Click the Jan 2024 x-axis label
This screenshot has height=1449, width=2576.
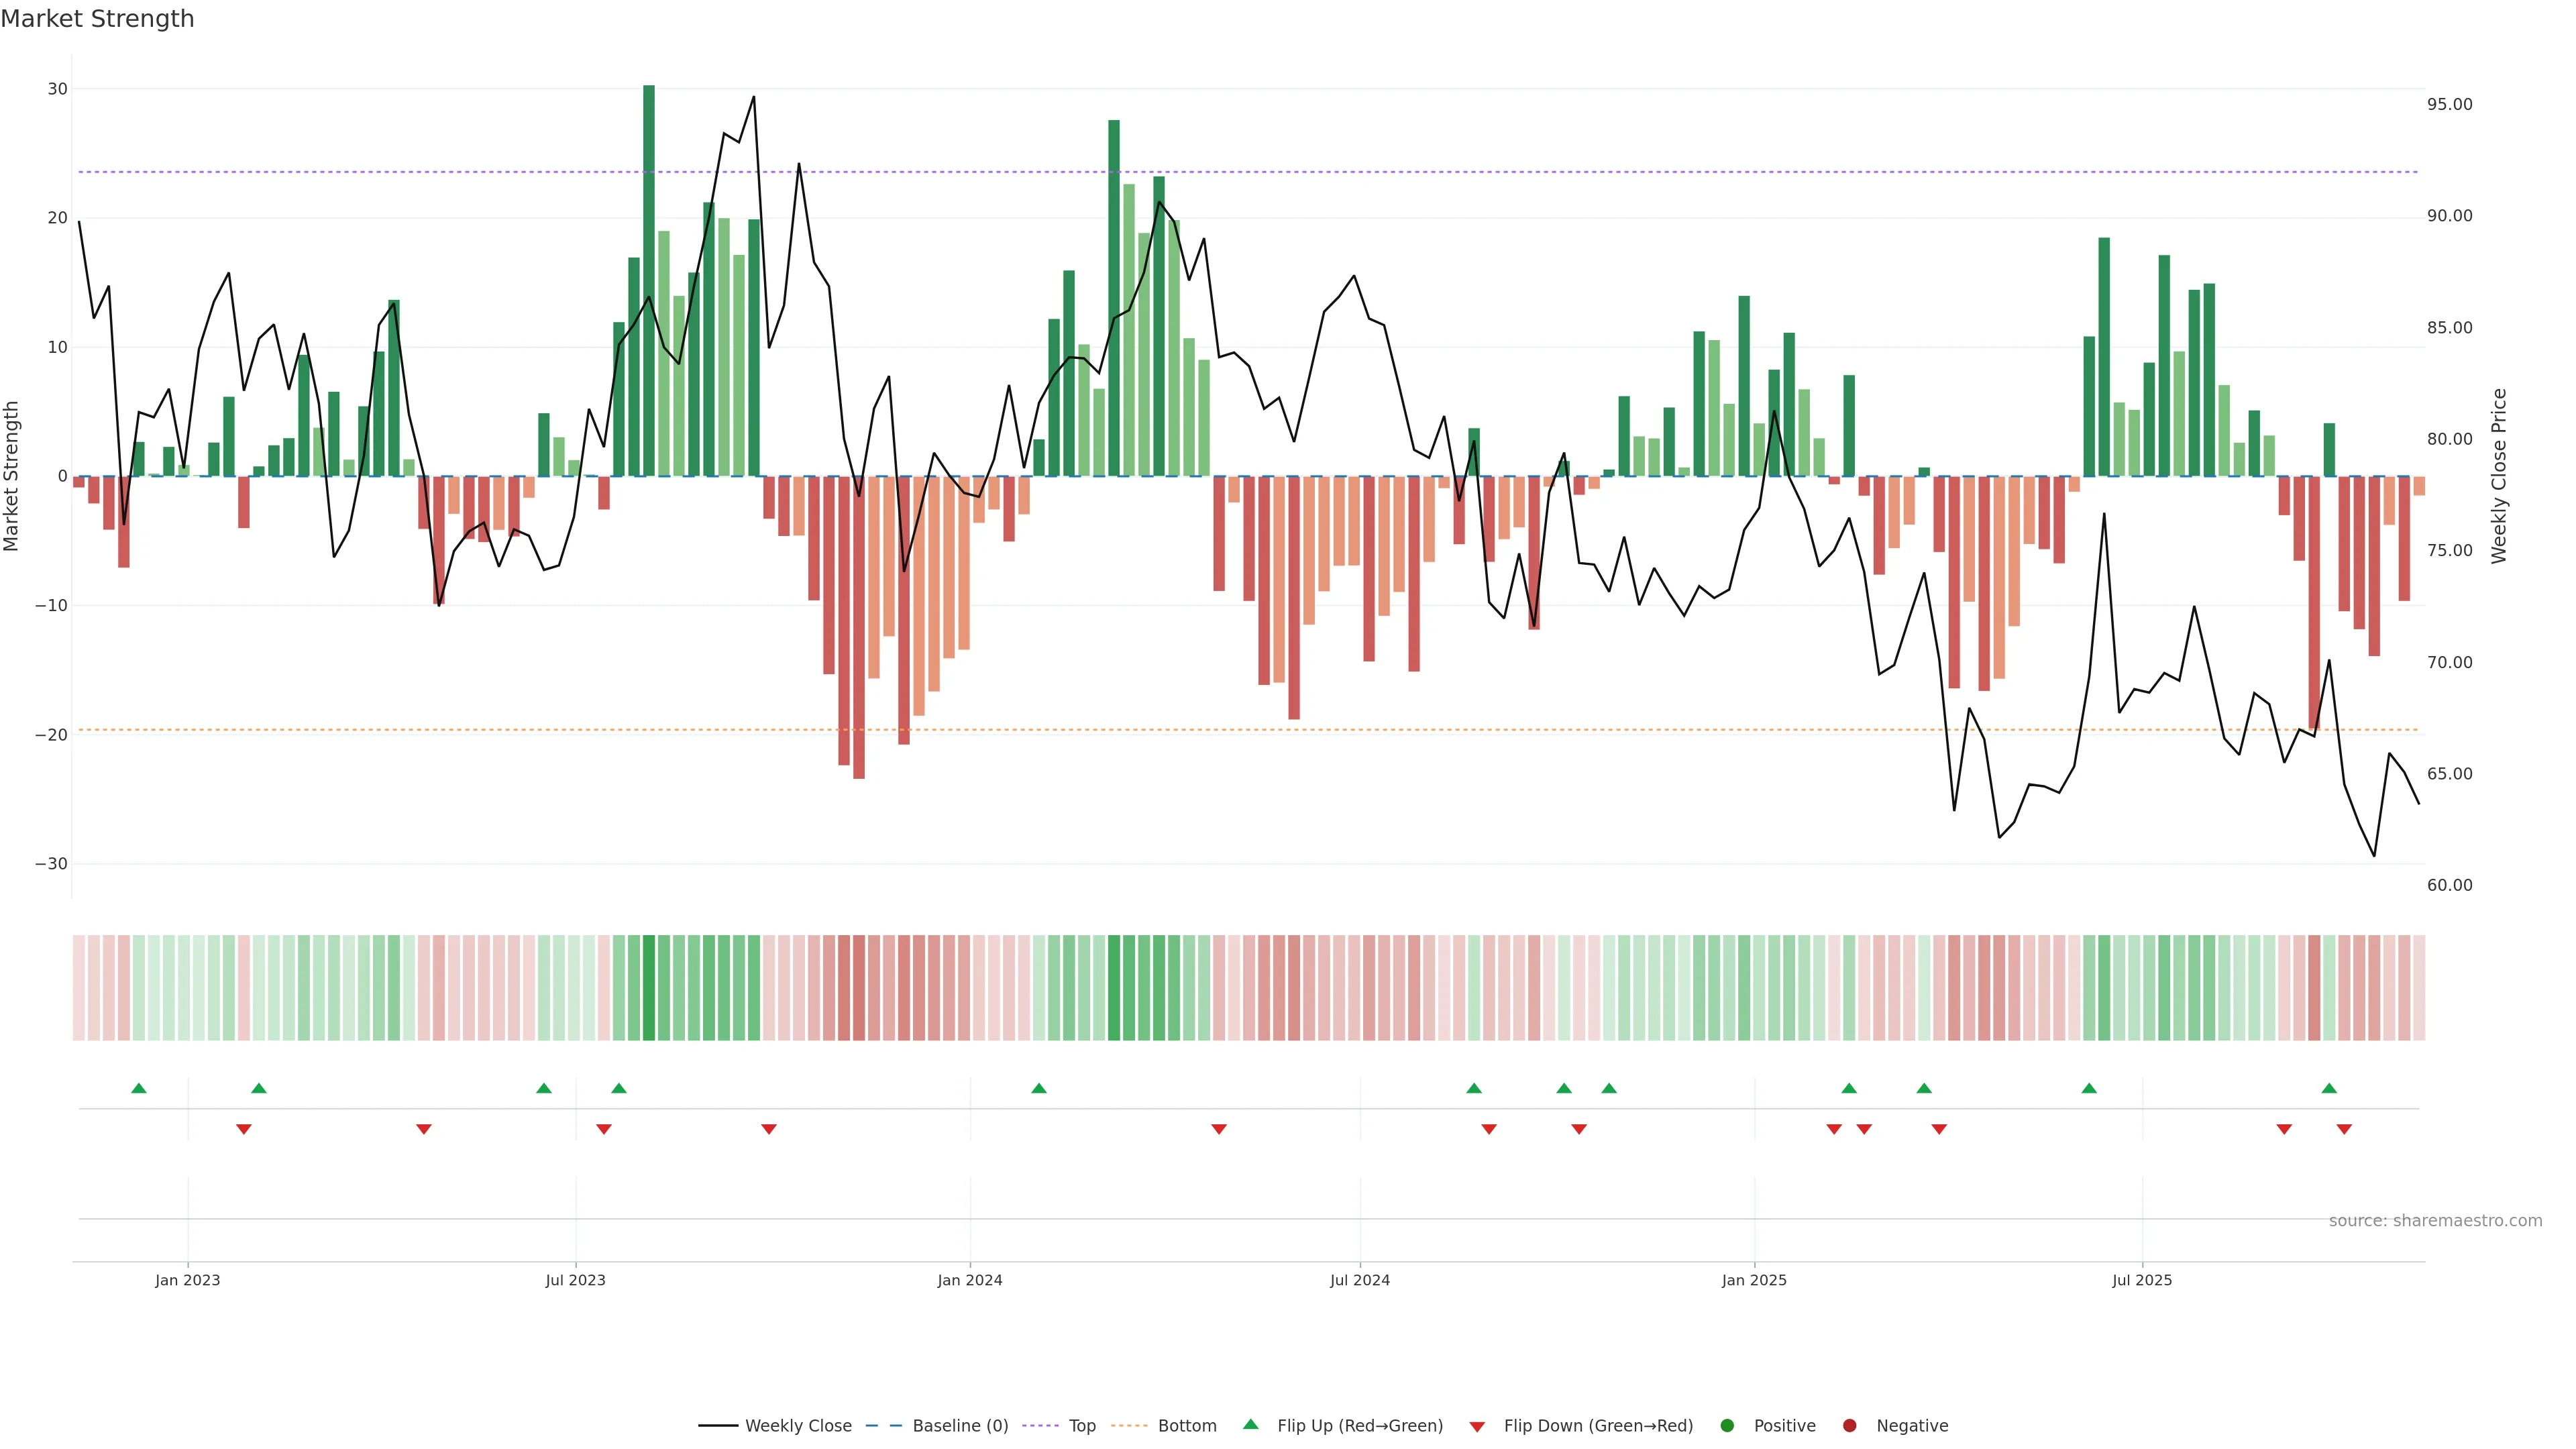click(969, 1280)
